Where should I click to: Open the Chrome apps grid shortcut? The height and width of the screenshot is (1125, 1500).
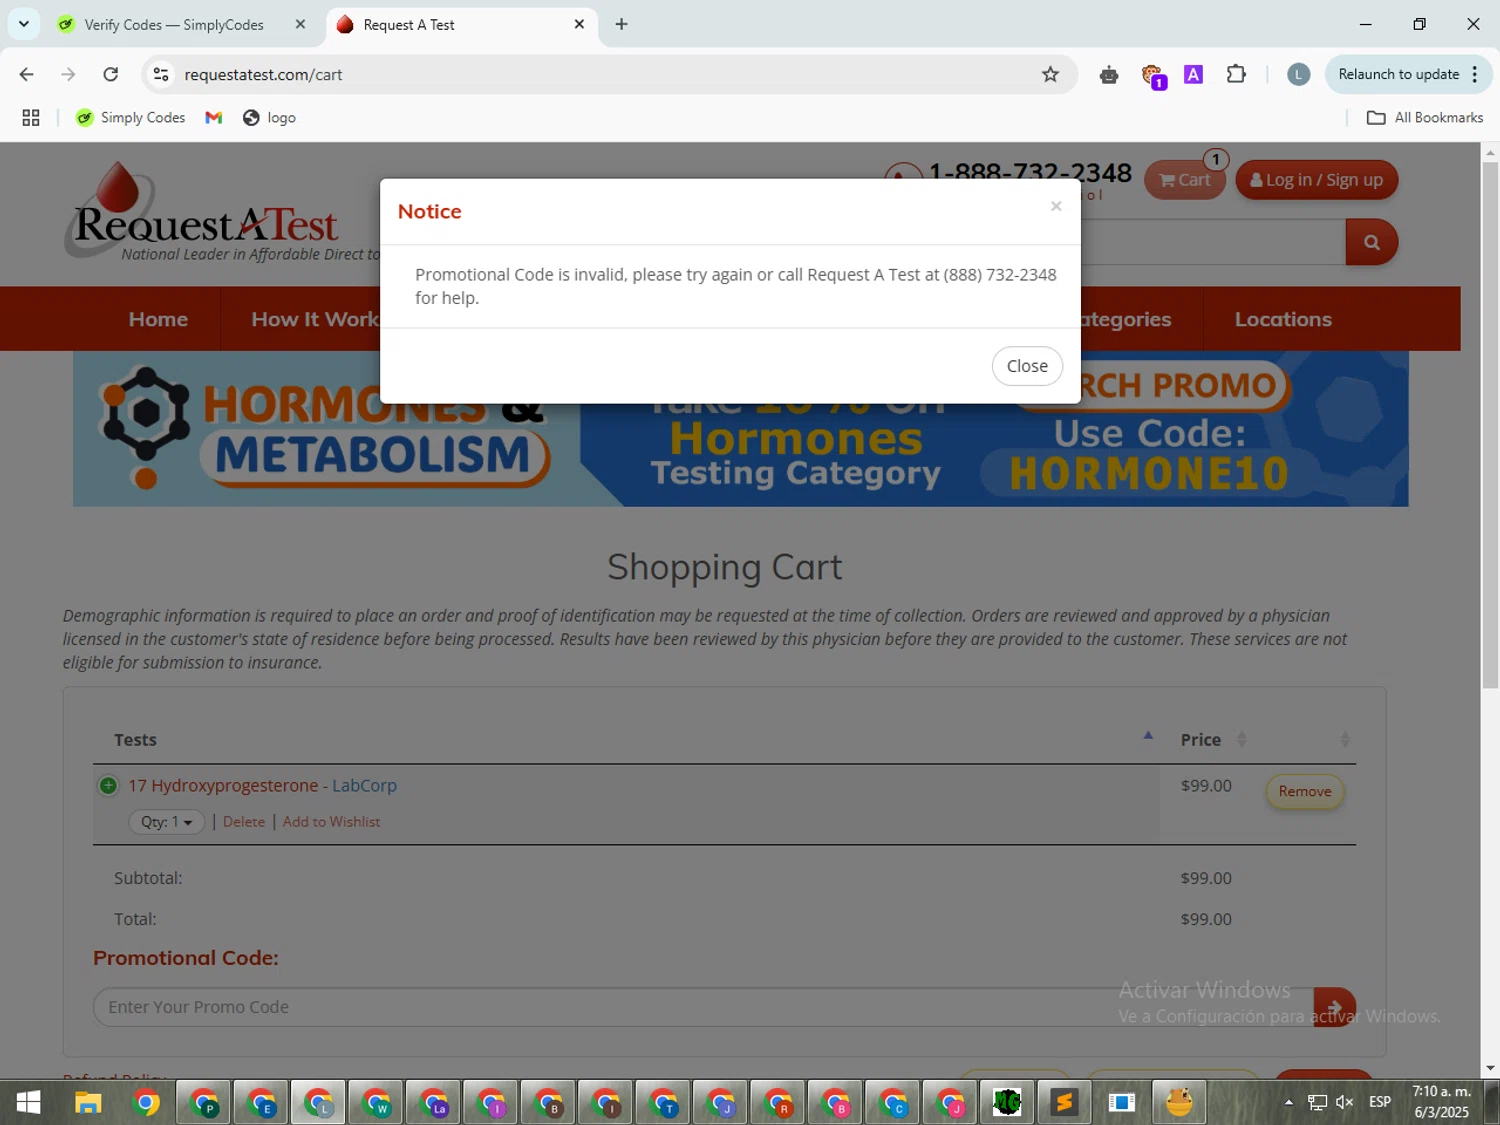pyautogui.click(x=31, y=118)
